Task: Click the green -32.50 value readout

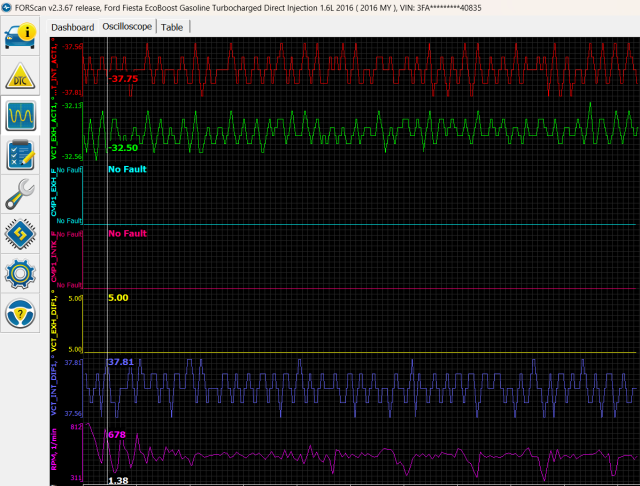Action: (123, 148)
